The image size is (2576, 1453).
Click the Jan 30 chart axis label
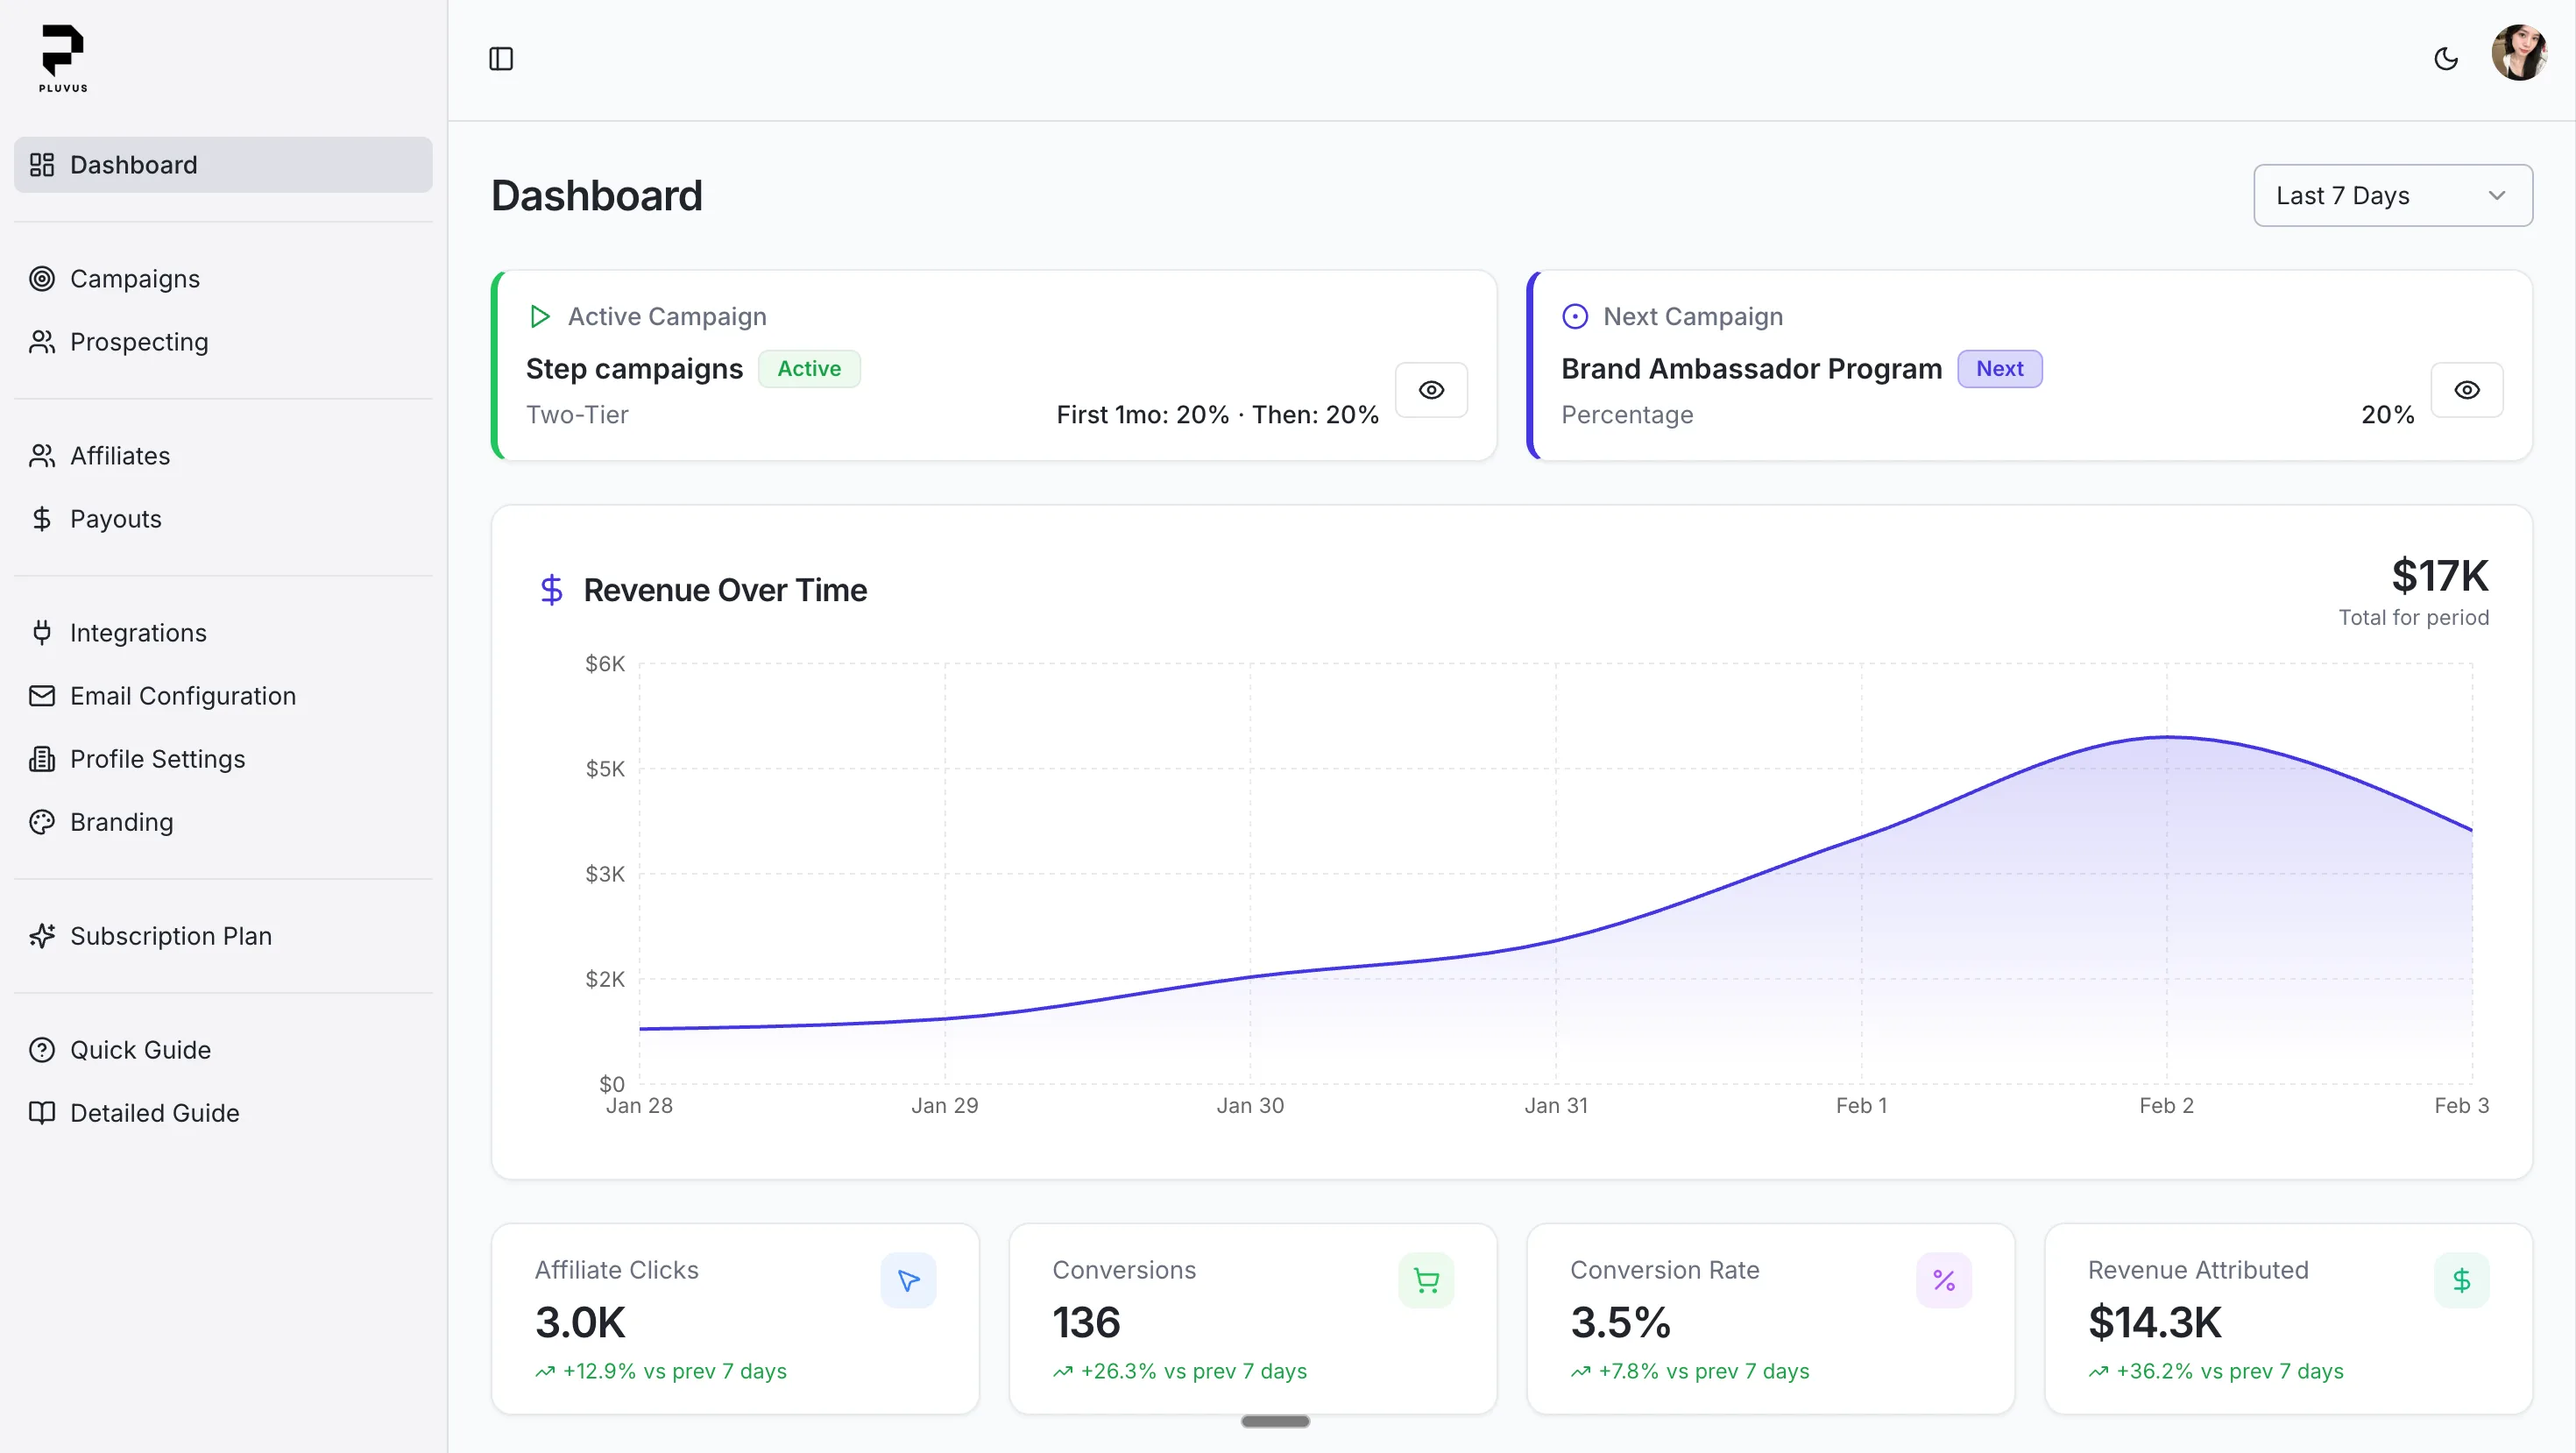coord(1250,1105)
